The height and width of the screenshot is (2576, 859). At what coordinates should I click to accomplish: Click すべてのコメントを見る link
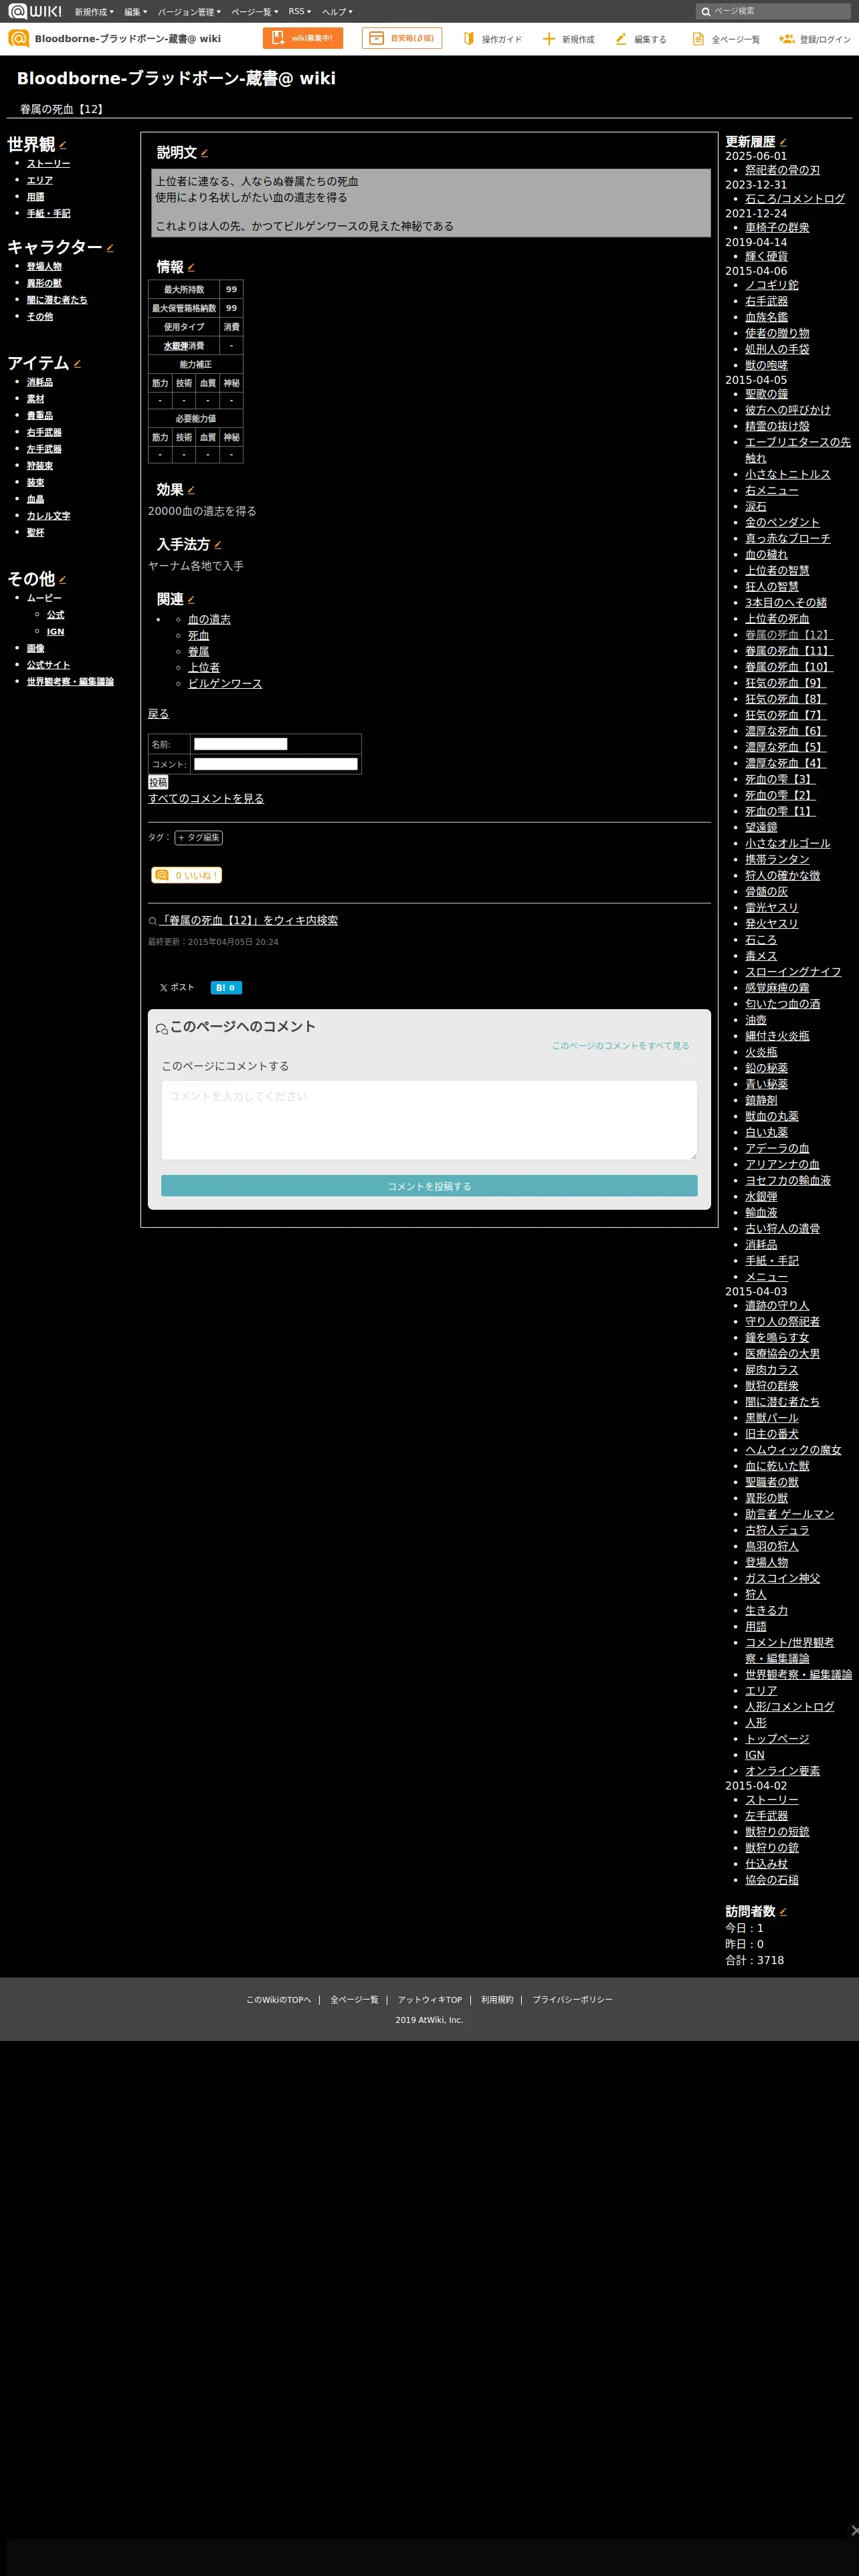click(x=206, y=799)
